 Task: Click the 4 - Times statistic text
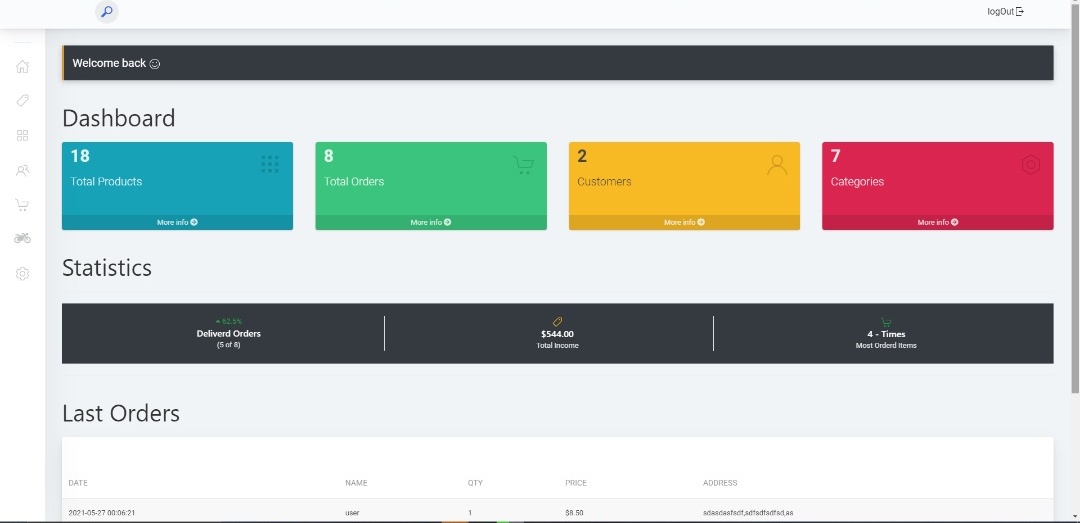pyautogui.click(x=886, y=334)
